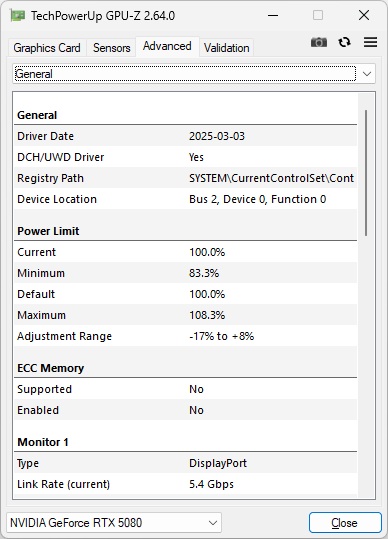Click the Adjustment Range label
Image resolution: width=388 pixels, height=539 pixels.
[65, 336]
